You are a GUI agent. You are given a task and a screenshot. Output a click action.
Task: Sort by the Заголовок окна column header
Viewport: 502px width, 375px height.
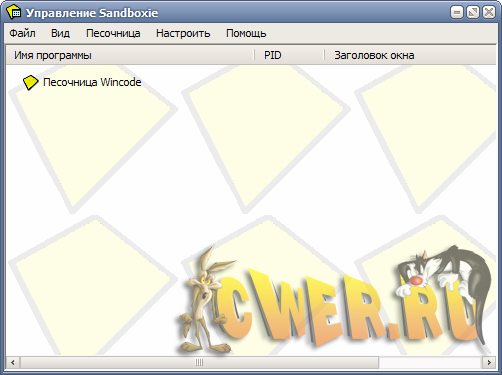tap(410, 55)
